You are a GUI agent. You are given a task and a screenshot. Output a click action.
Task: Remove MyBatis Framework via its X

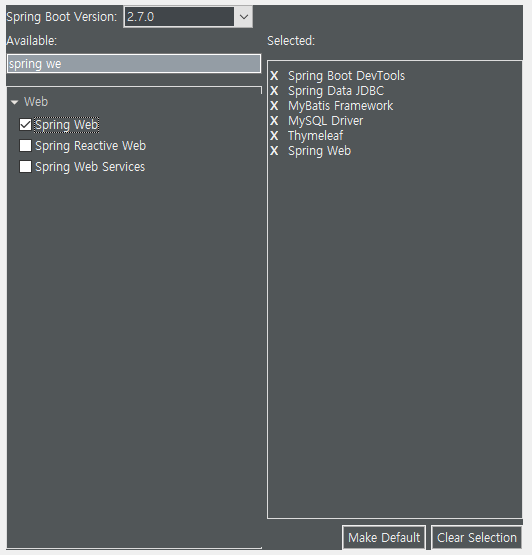click(x=274, y=106)
